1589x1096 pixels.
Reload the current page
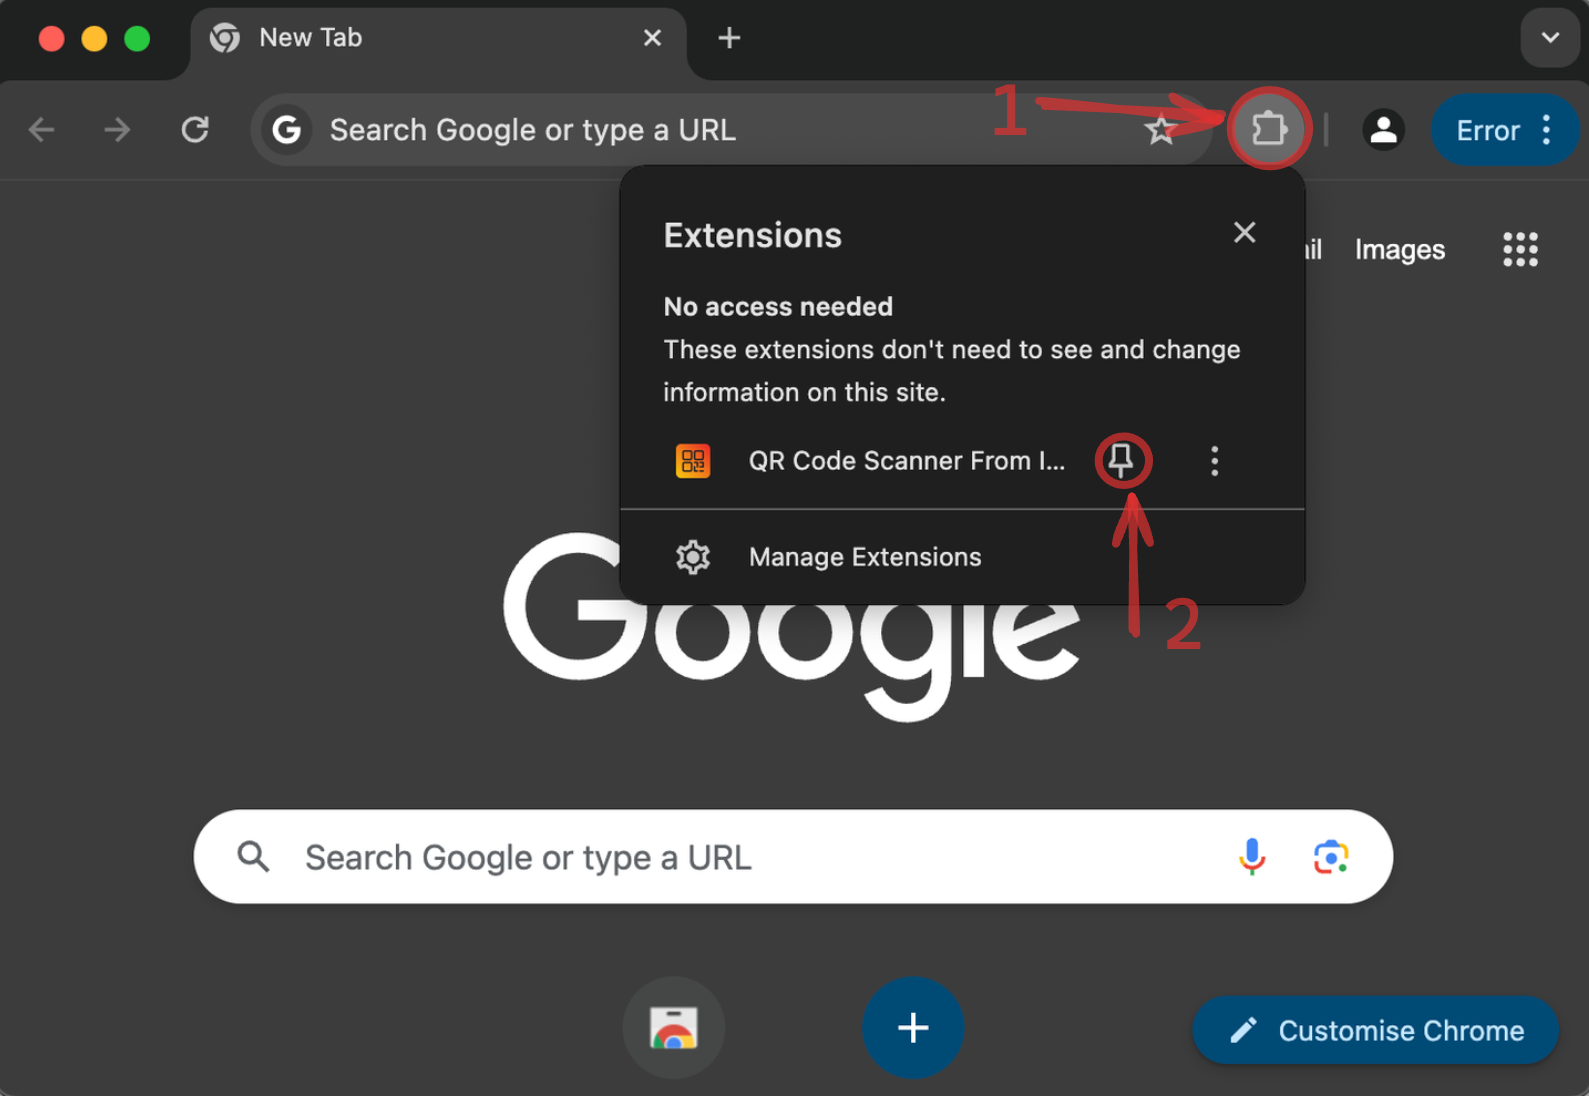pos(195,130)
